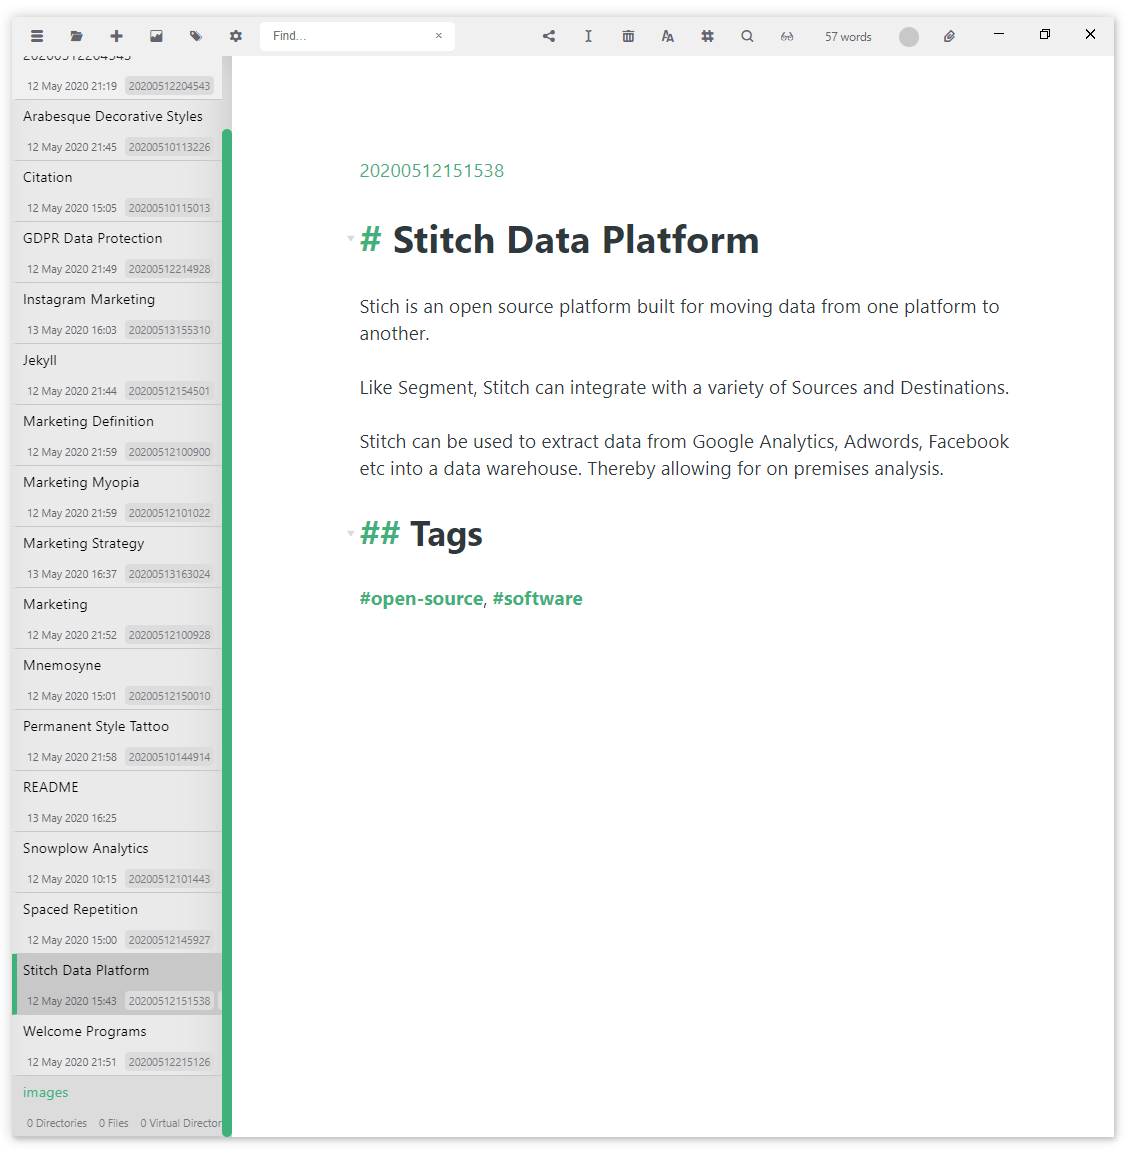1128x1151 pixels.
Task: Click the find in file magnifier icon
Action: 747,36
